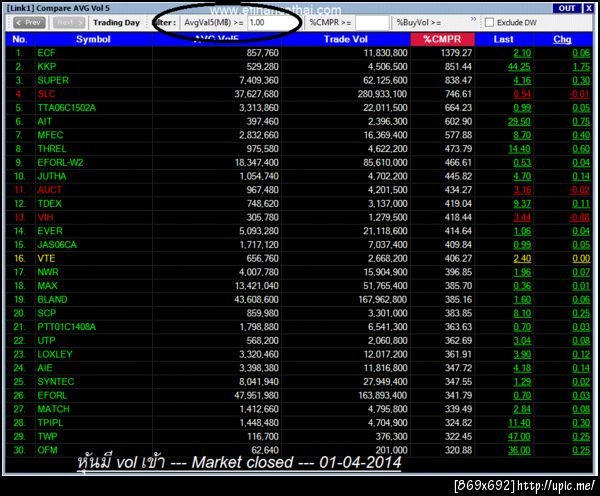This screenshot has width=600, height=496.
Task: Open the SUPER stock symbol
Action: point(53,80)
